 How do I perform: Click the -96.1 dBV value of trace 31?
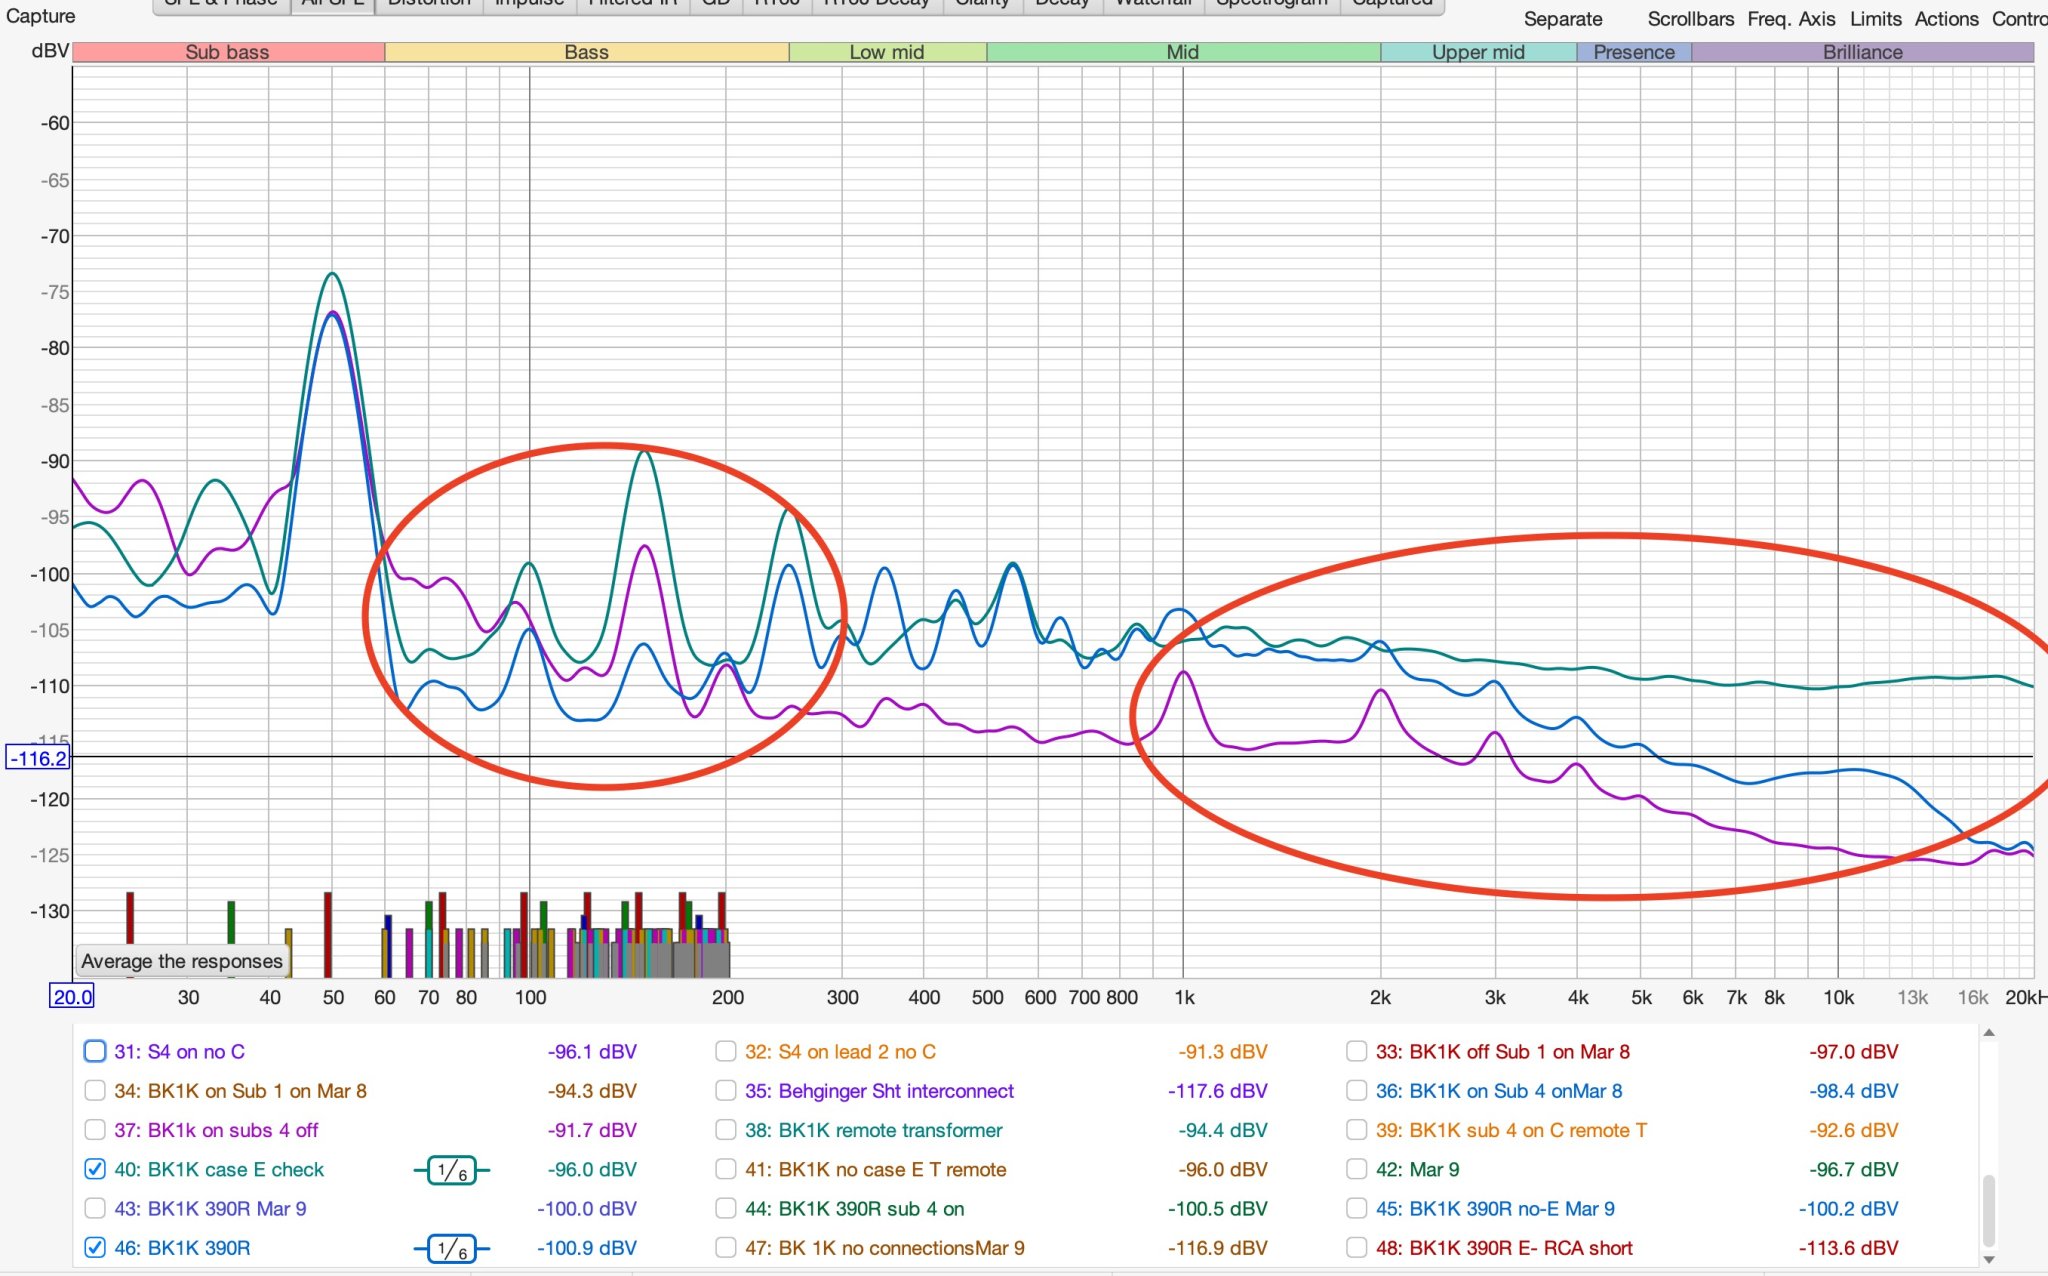(x=592, y=1051)
